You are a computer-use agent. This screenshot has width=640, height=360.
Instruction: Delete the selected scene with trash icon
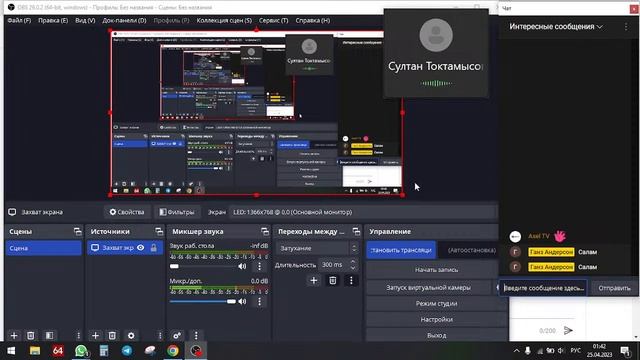[31, 336]
